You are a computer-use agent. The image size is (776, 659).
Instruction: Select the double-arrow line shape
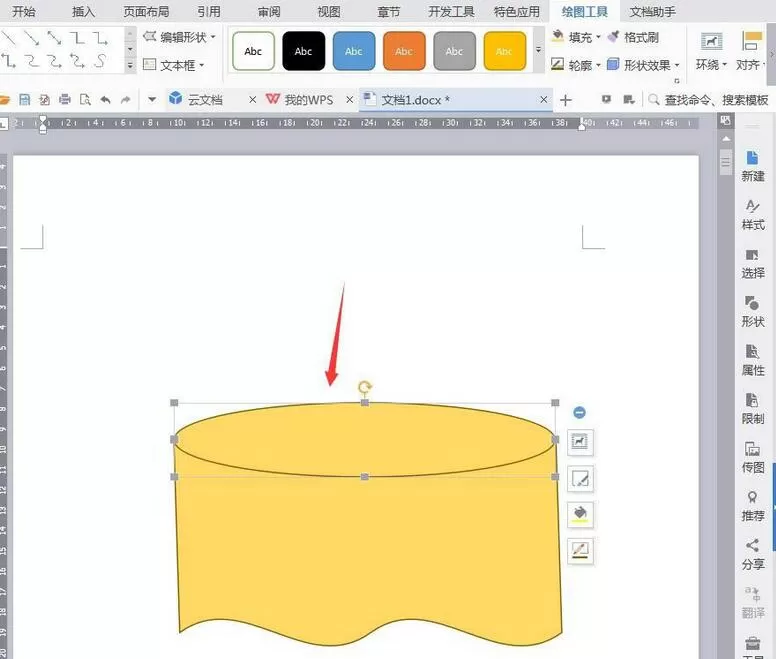coord(54,37)
